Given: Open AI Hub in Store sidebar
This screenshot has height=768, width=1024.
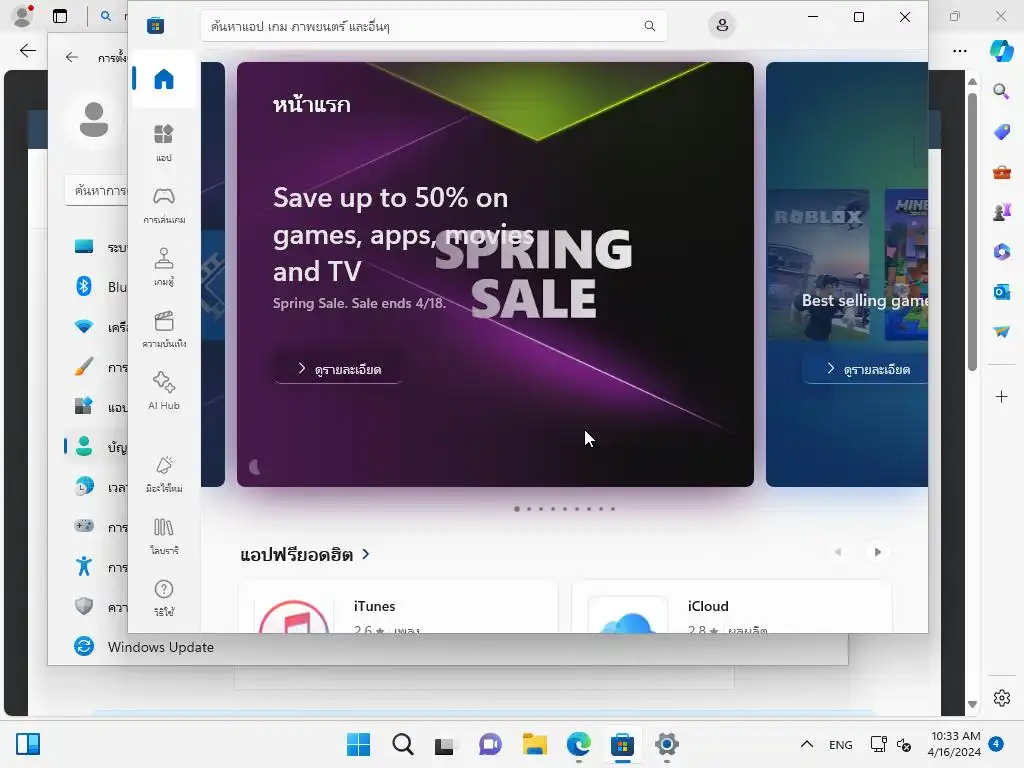Looking at the screenshot, I should [x=164, y=391].
